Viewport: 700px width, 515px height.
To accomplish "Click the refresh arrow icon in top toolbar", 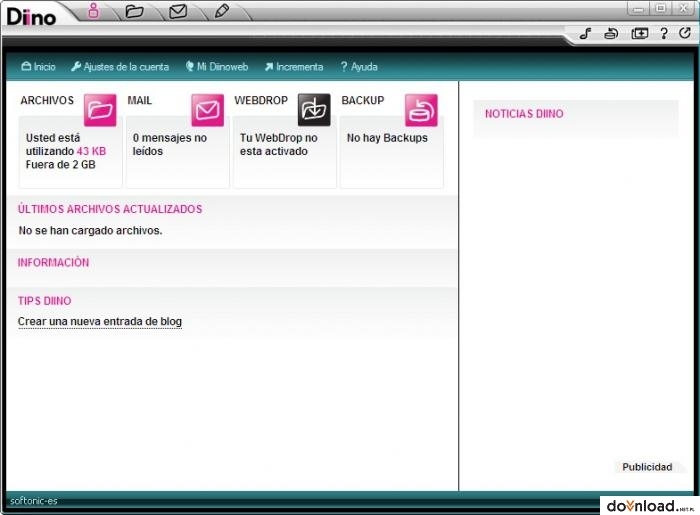I will click(x=685, y=33).
